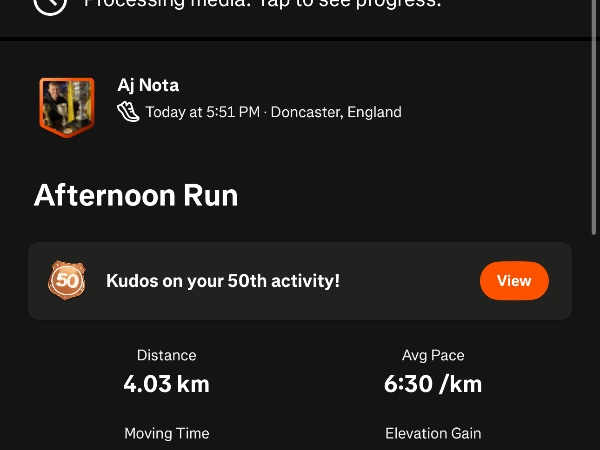Select the 6:30 /km pace value
Screen dimensions: 600x450
pos(433,383)
